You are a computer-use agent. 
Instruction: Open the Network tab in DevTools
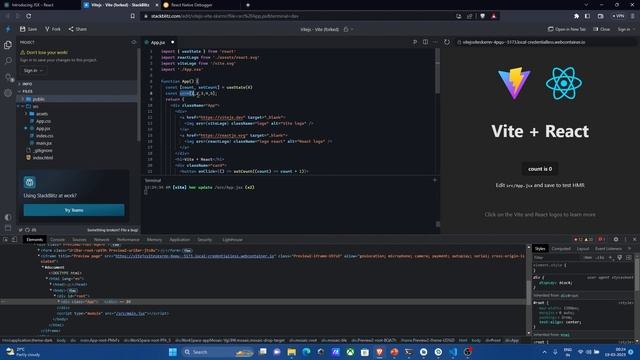[x=101, y=240]
